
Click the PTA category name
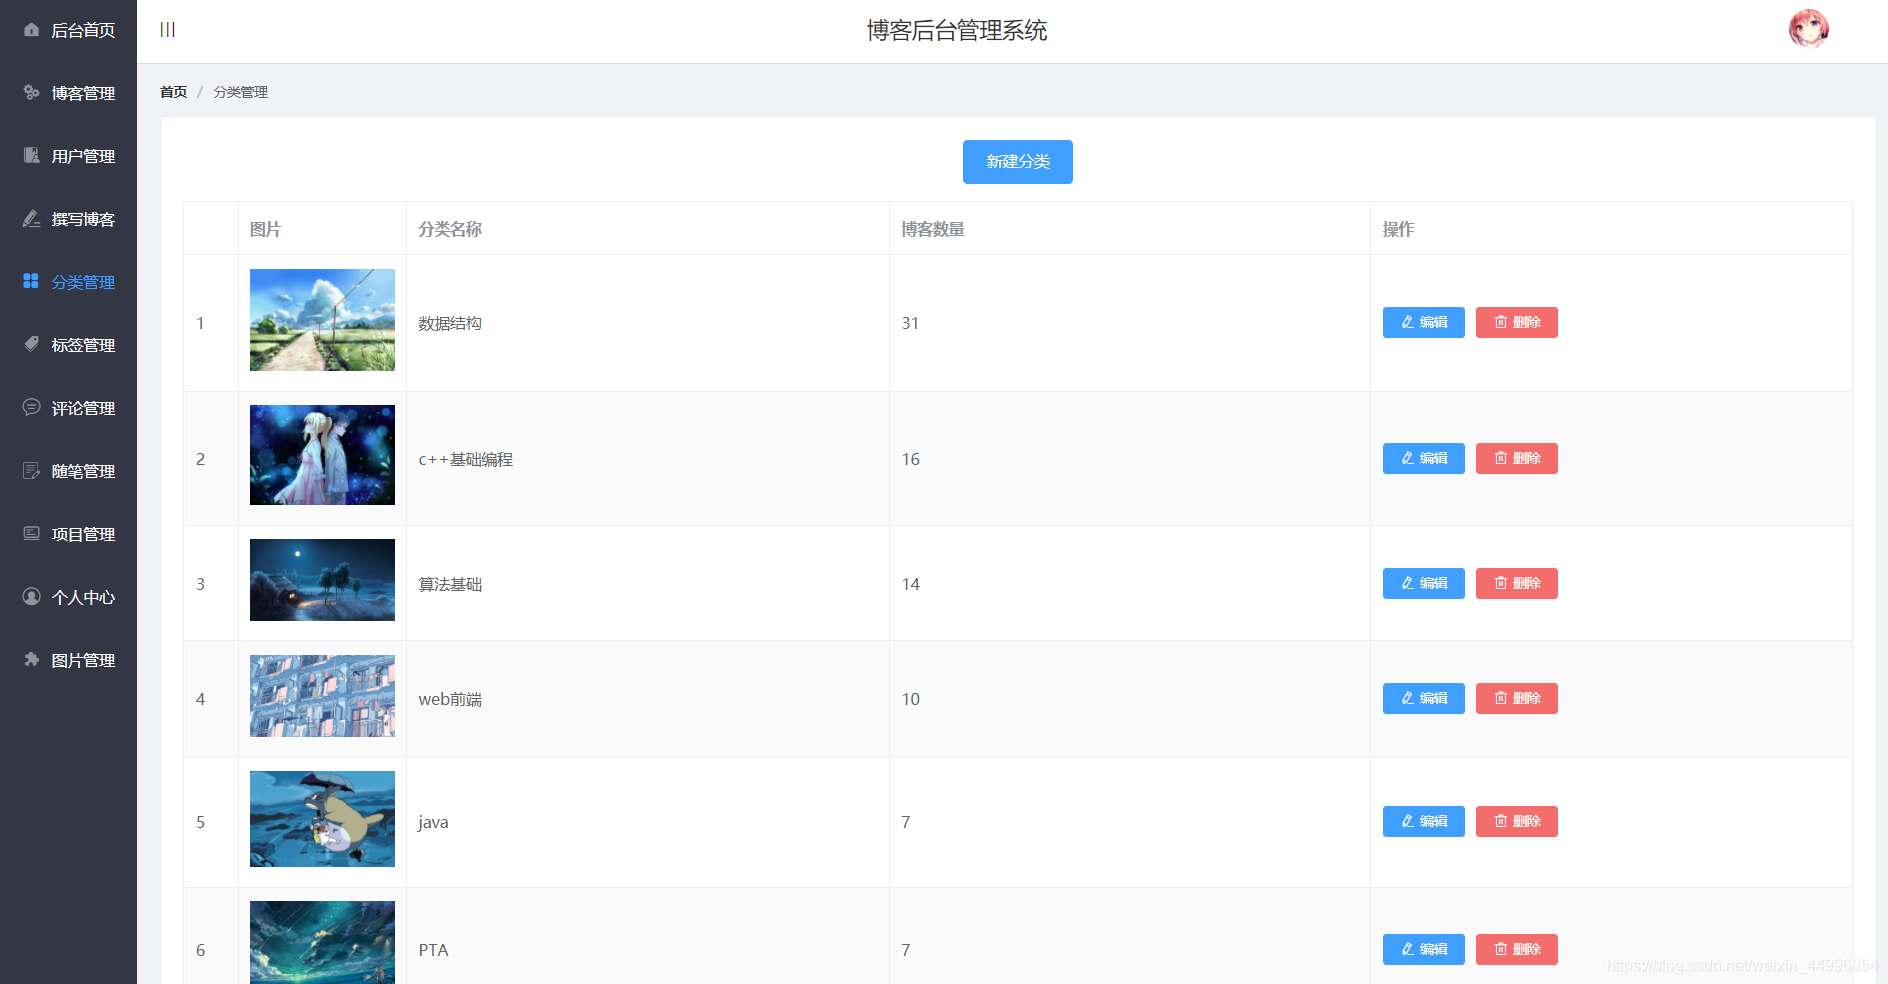click(433, 950)
